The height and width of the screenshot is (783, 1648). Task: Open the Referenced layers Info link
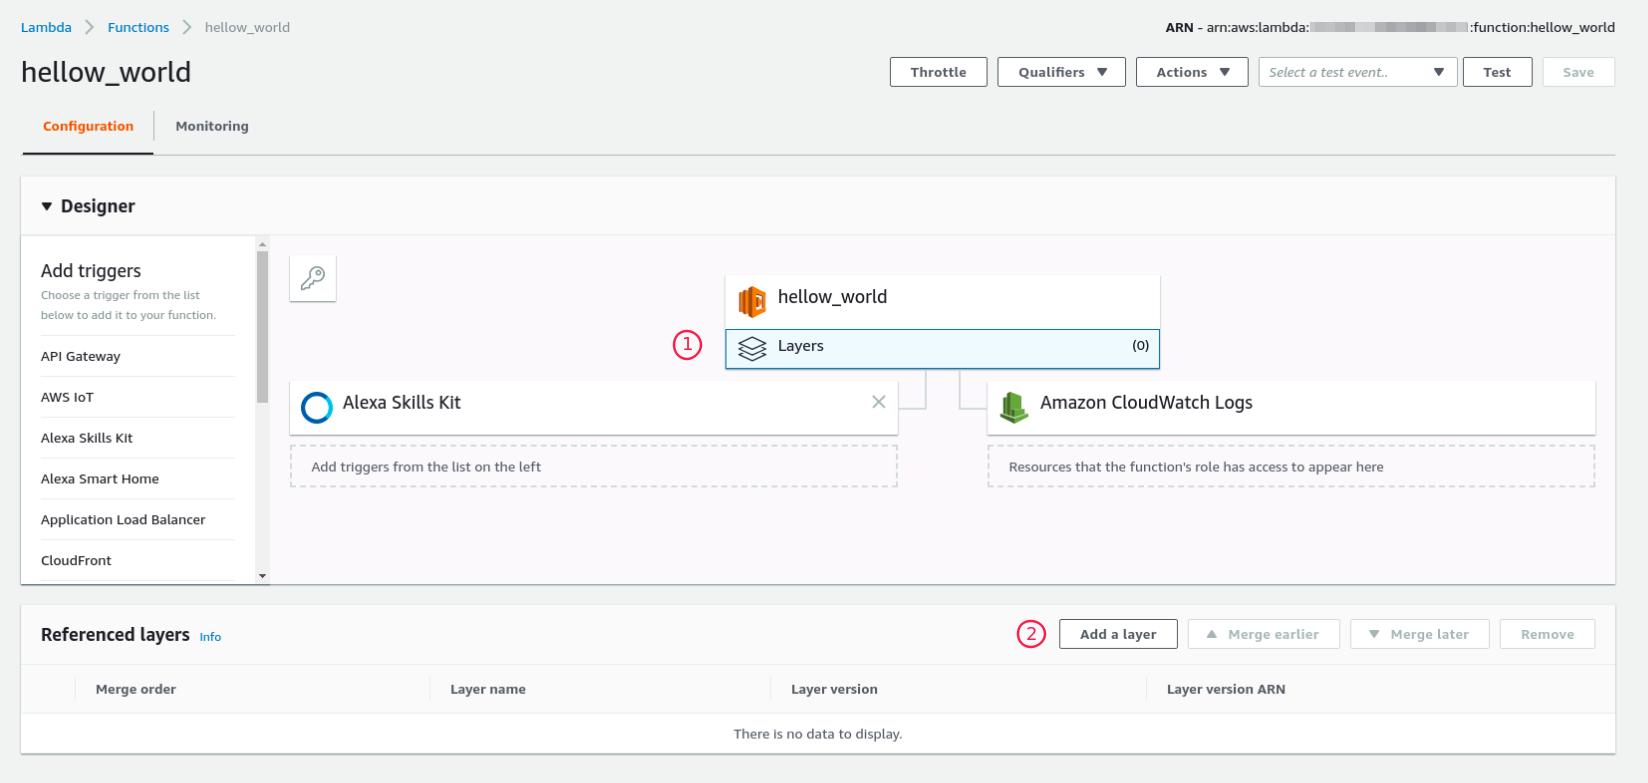coord(210,637)
